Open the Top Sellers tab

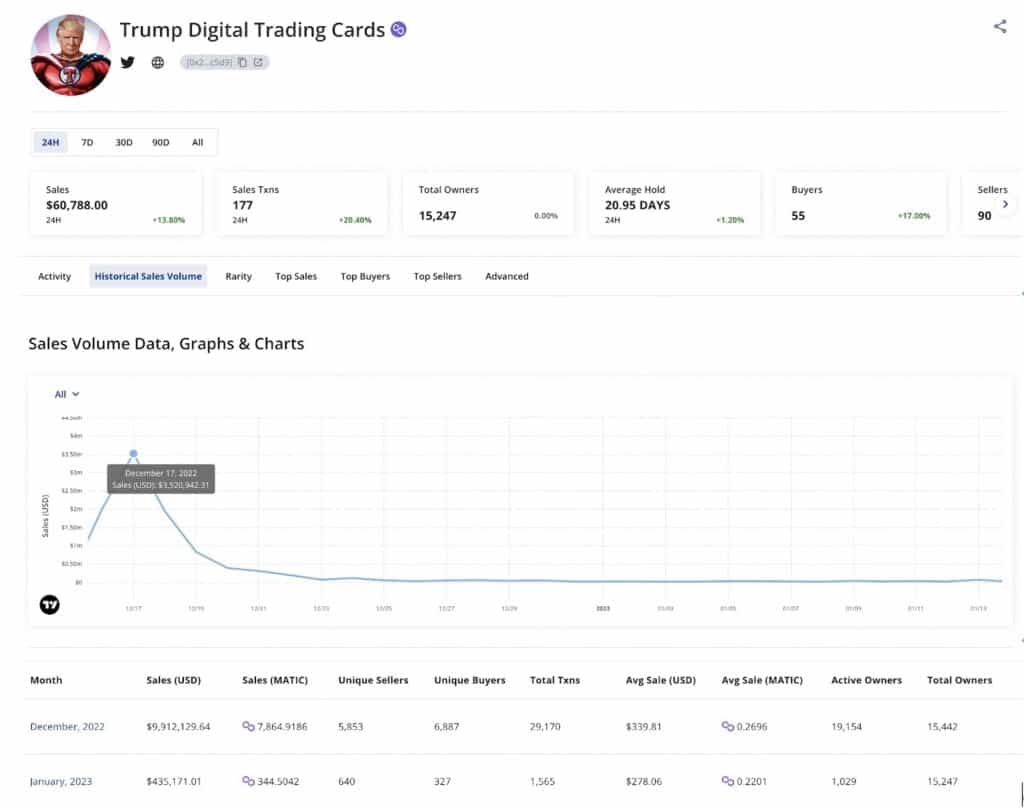(438, 276)
